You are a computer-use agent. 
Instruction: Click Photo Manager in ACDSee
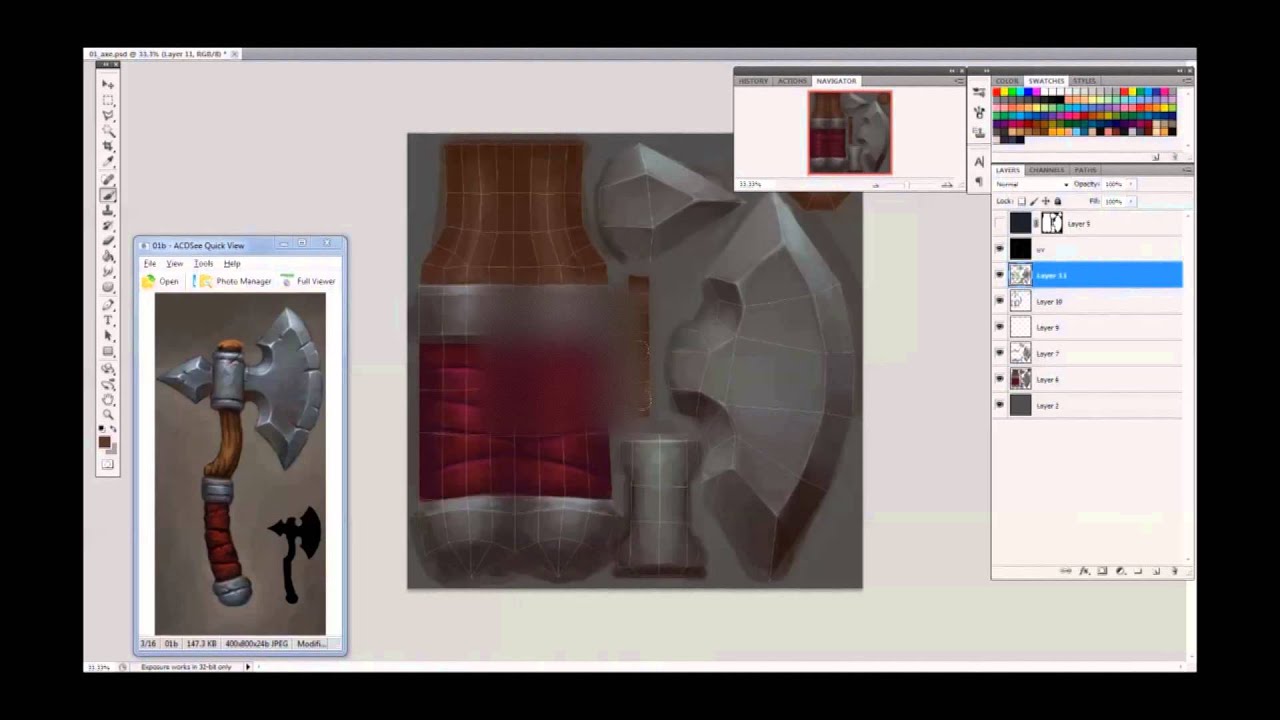[x=235, y=281]
